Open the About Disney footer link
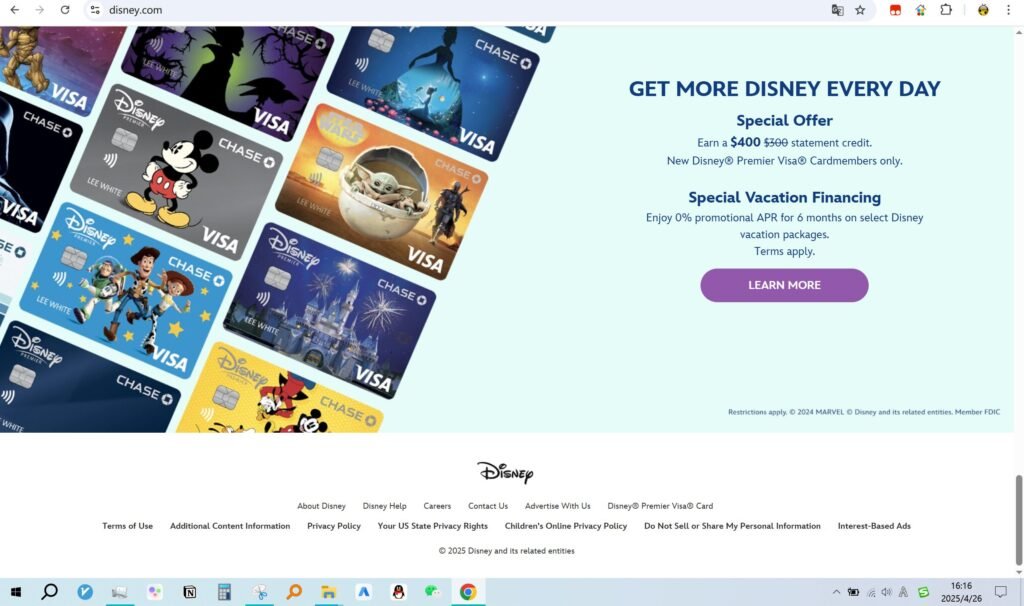1024x606 pixels. click(x=321, y=506)
